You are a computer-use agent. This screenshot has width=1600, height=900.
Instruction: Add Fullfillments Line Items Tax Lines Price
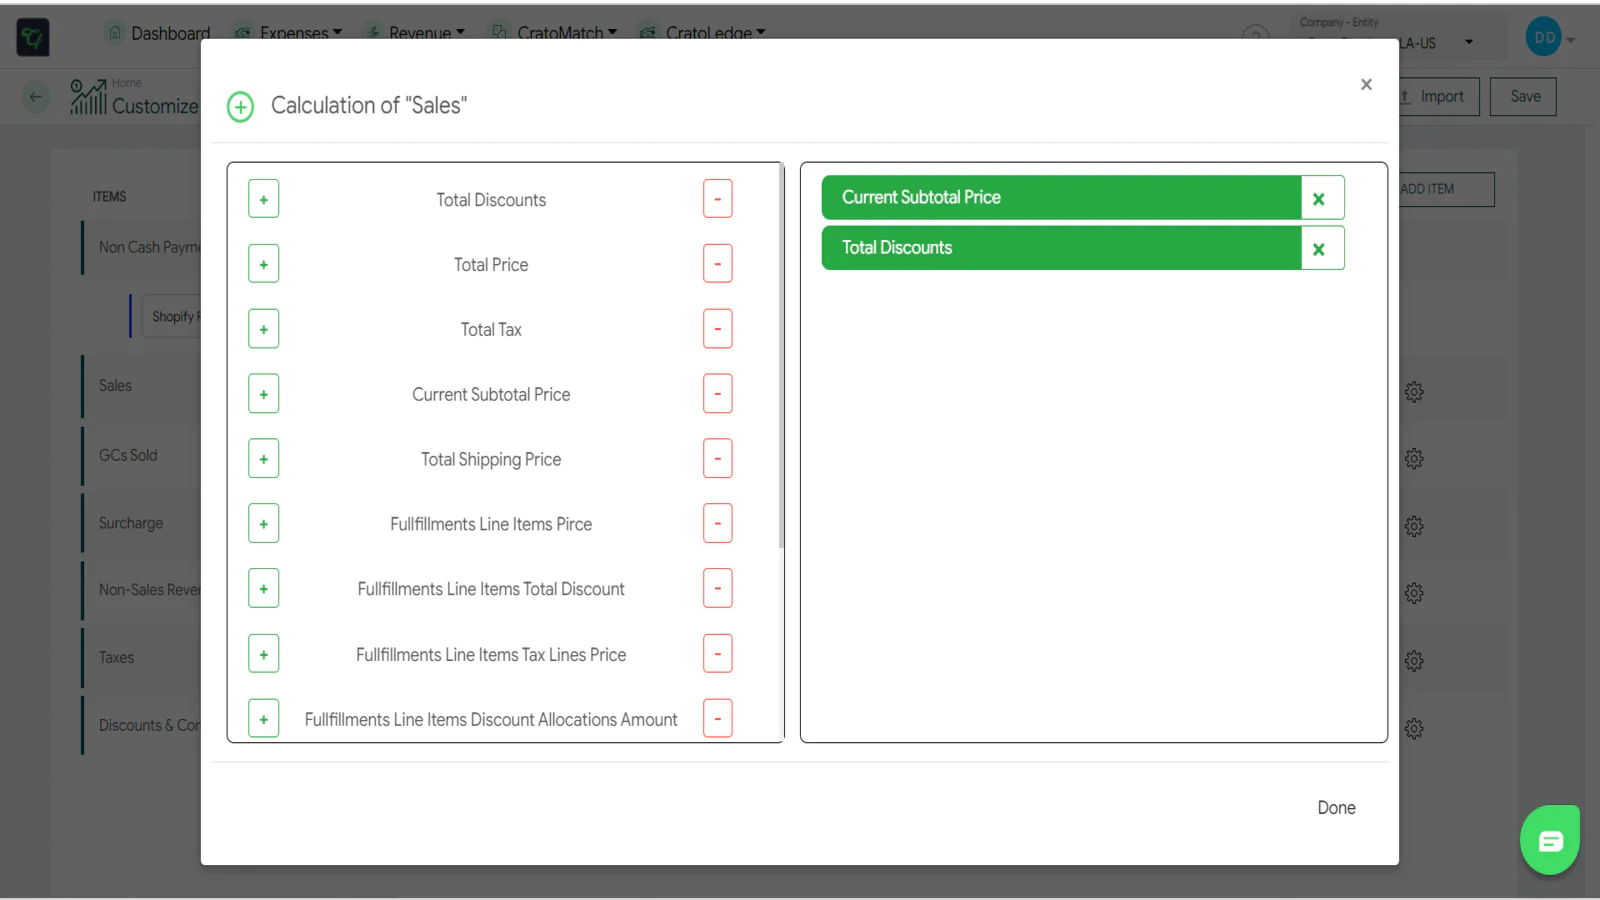click(x=263, y=654)
